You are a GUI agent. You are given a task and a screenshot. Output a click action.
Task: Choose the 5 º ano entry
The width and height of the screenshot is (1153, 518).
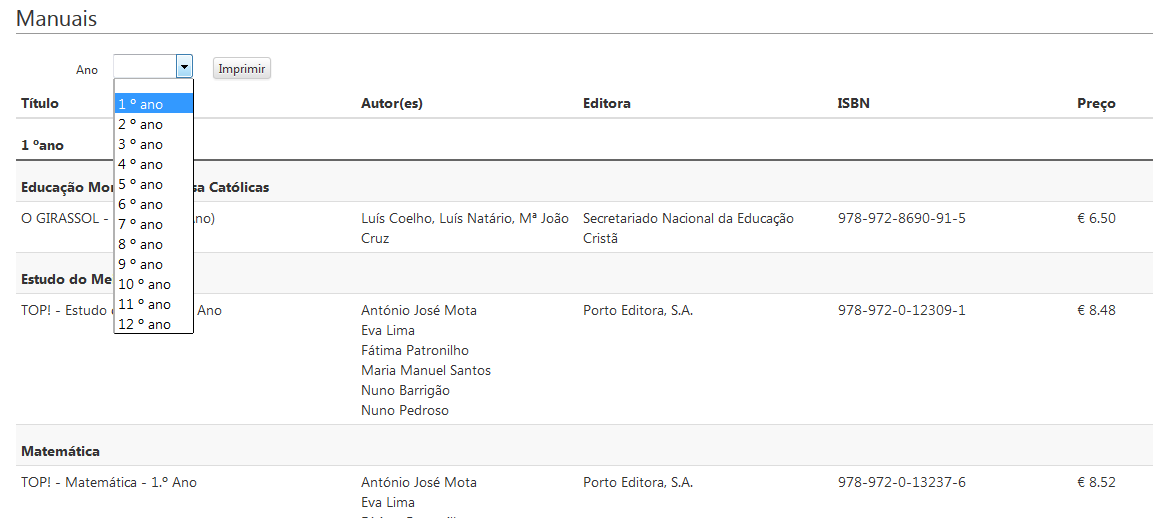[x=152, y=184]
